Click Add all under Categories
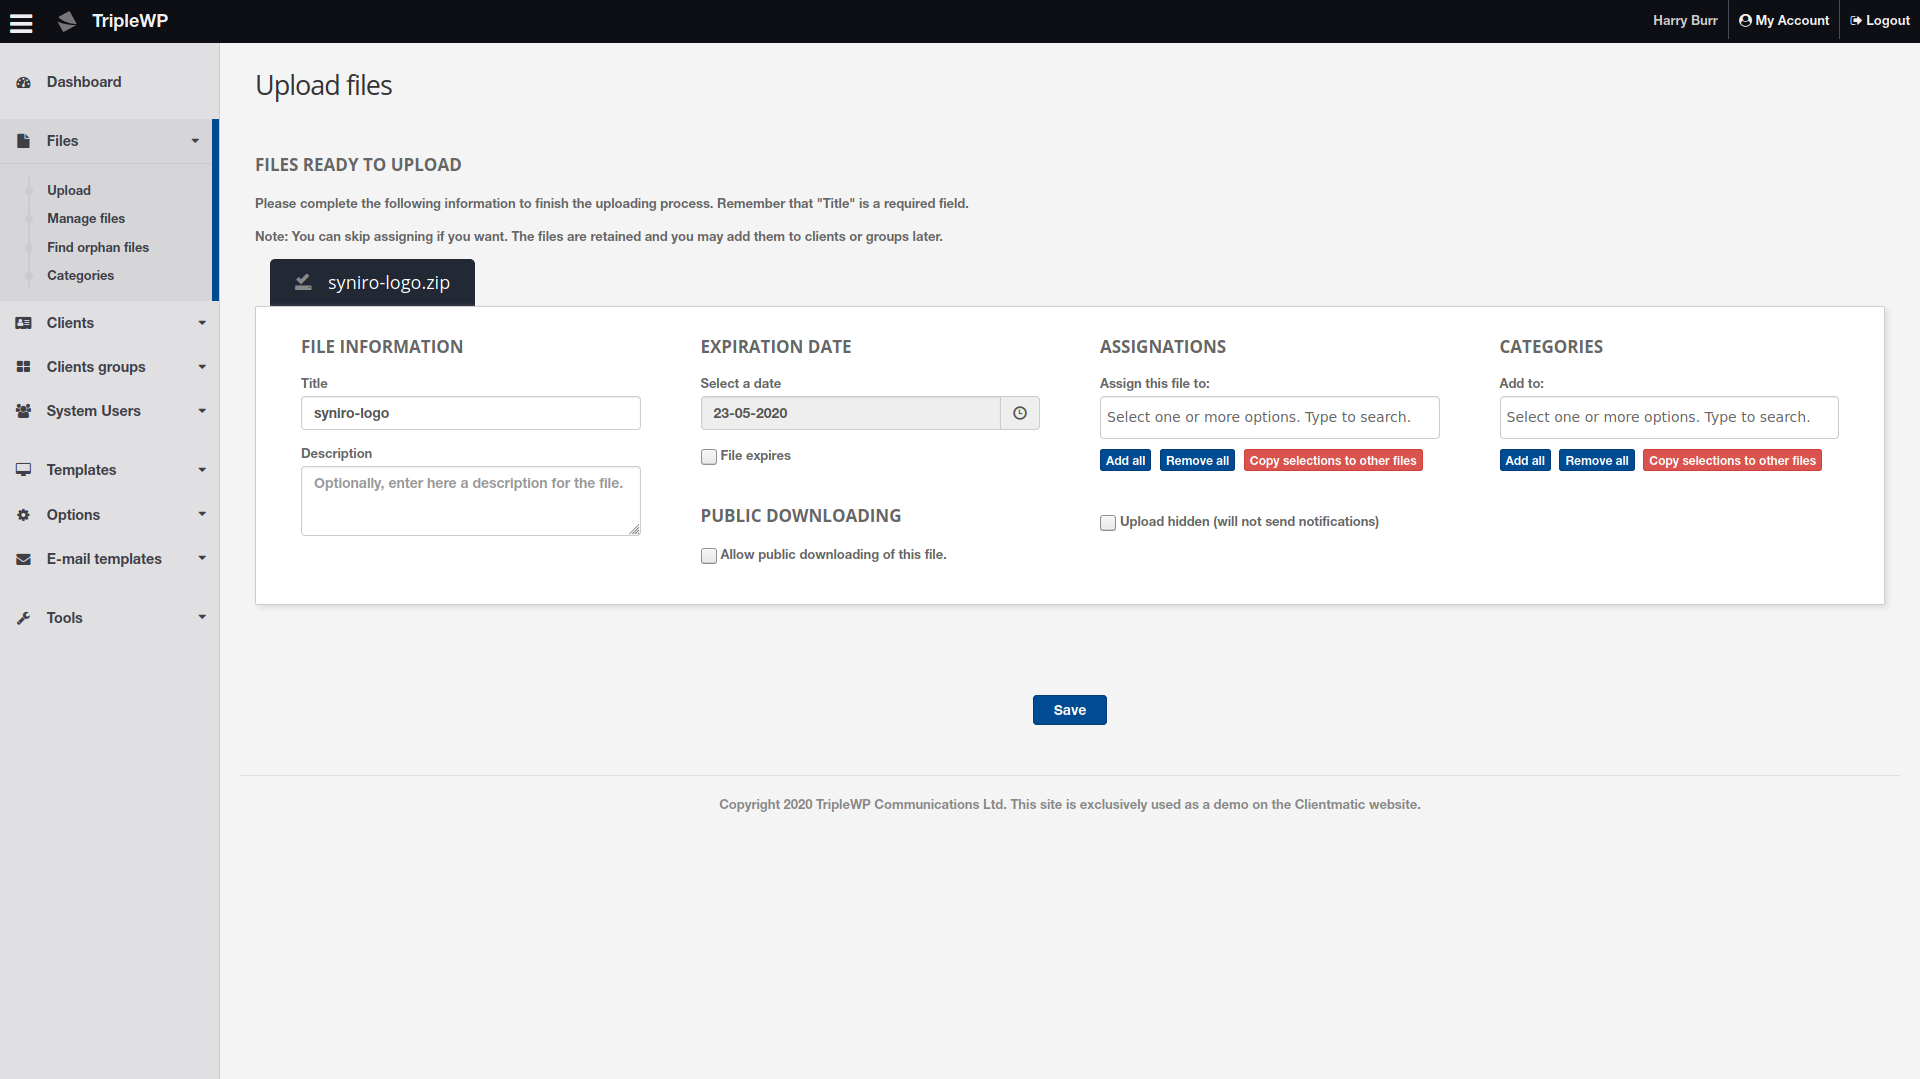Screen dimensions: 1920x1079 (1525, 460)
